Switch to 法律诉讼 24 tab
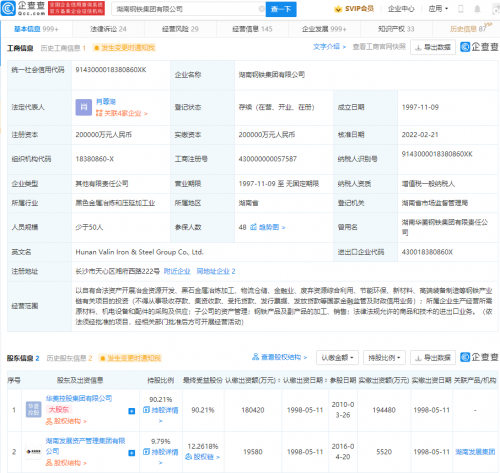500x473 pixels. pos(108,29)
